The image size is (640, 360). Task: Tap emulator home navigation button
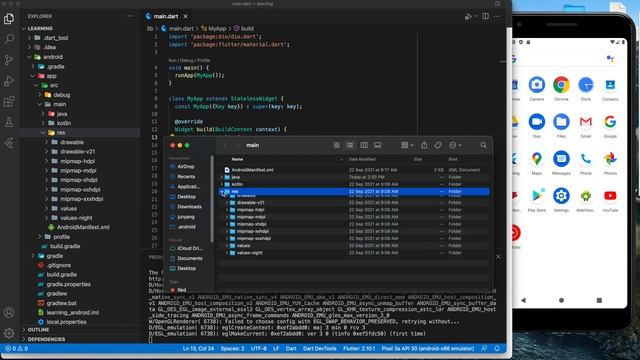561,300
